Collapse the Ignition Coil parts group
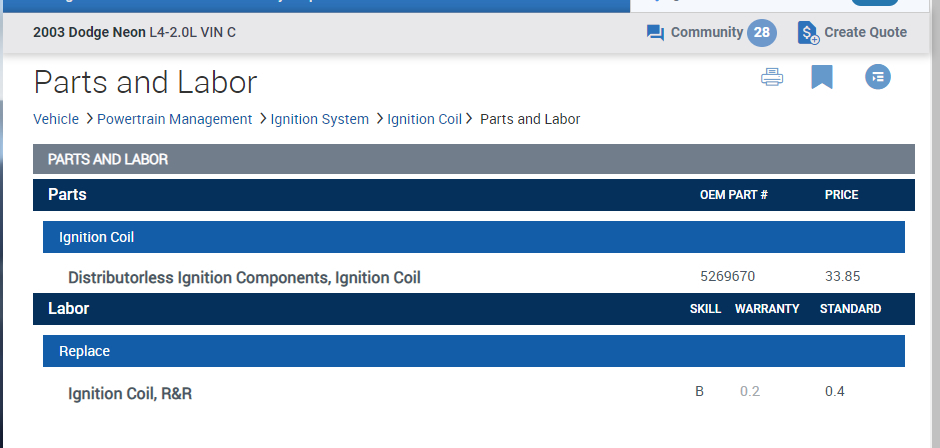The height and width of the screenshot is (448, 940). [x=96, y=237]
